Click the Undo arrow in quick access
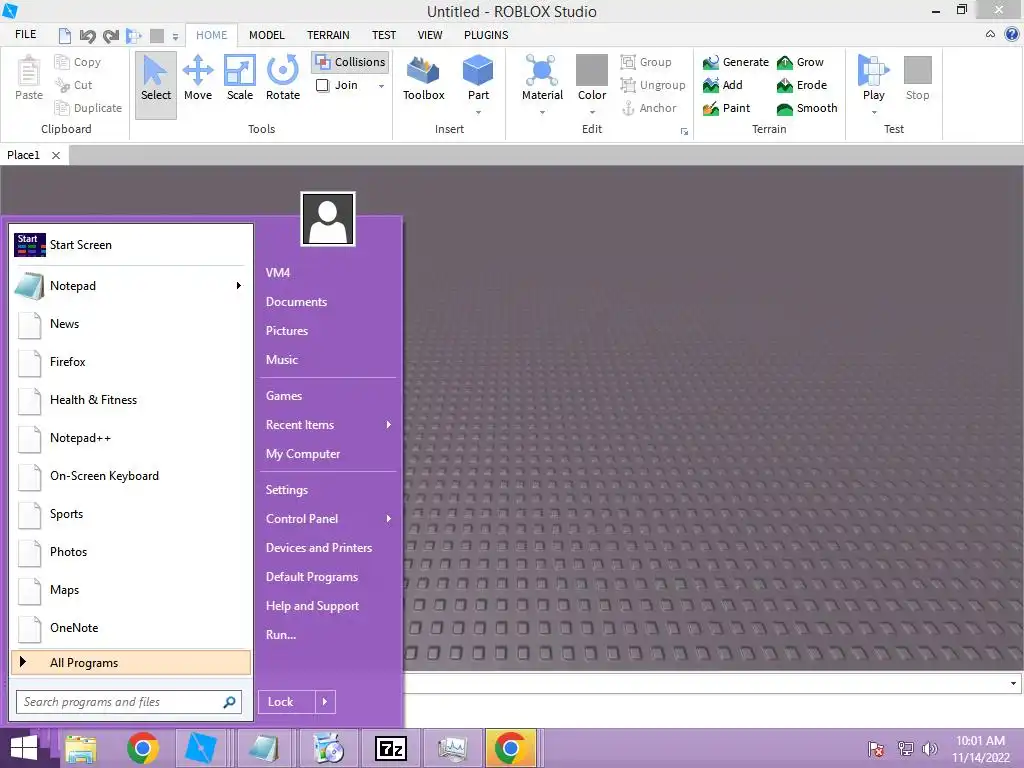Image resolution: width=1024 pixels, height=768 pixels. click(87, 35)
